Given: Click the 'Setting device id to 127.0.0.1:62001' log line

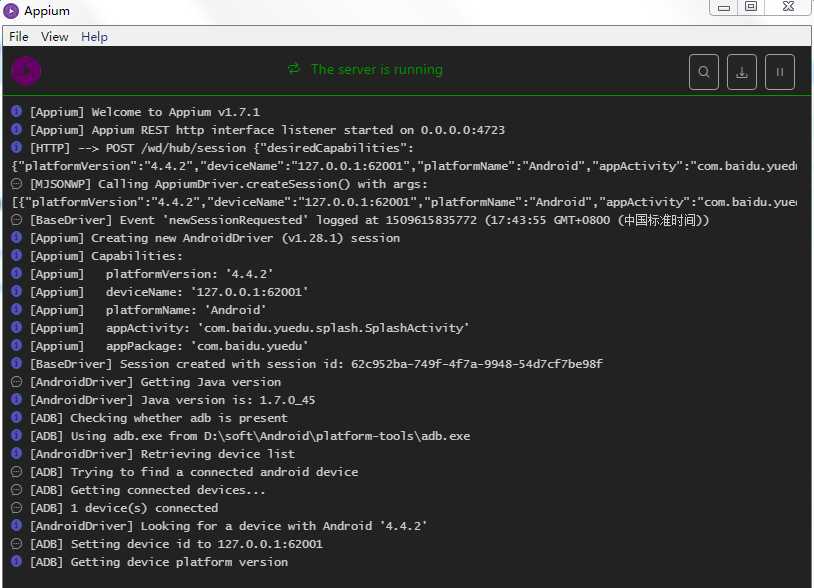Looking at the screenshot, I should pos(176,544).
